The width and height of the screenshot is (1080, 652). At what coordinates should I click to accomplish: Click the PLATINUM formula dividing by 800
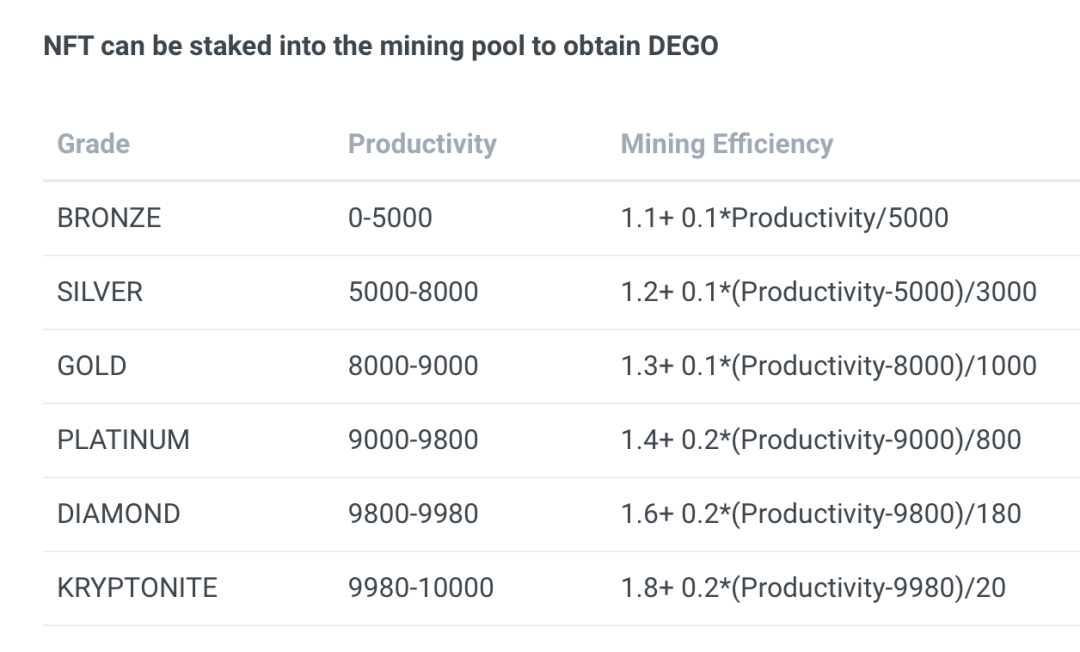(x=821, y=440)
